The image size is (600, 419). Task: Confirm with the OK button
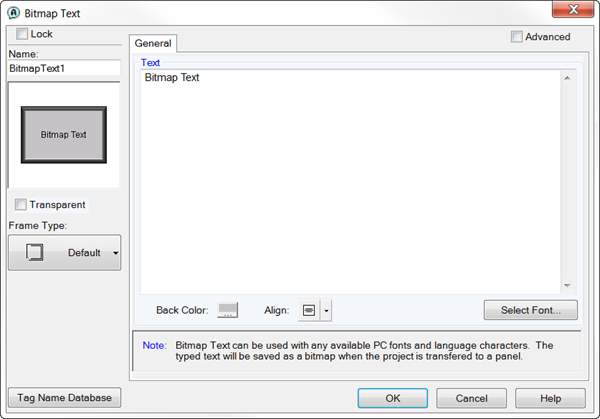(x=393, y=398)
